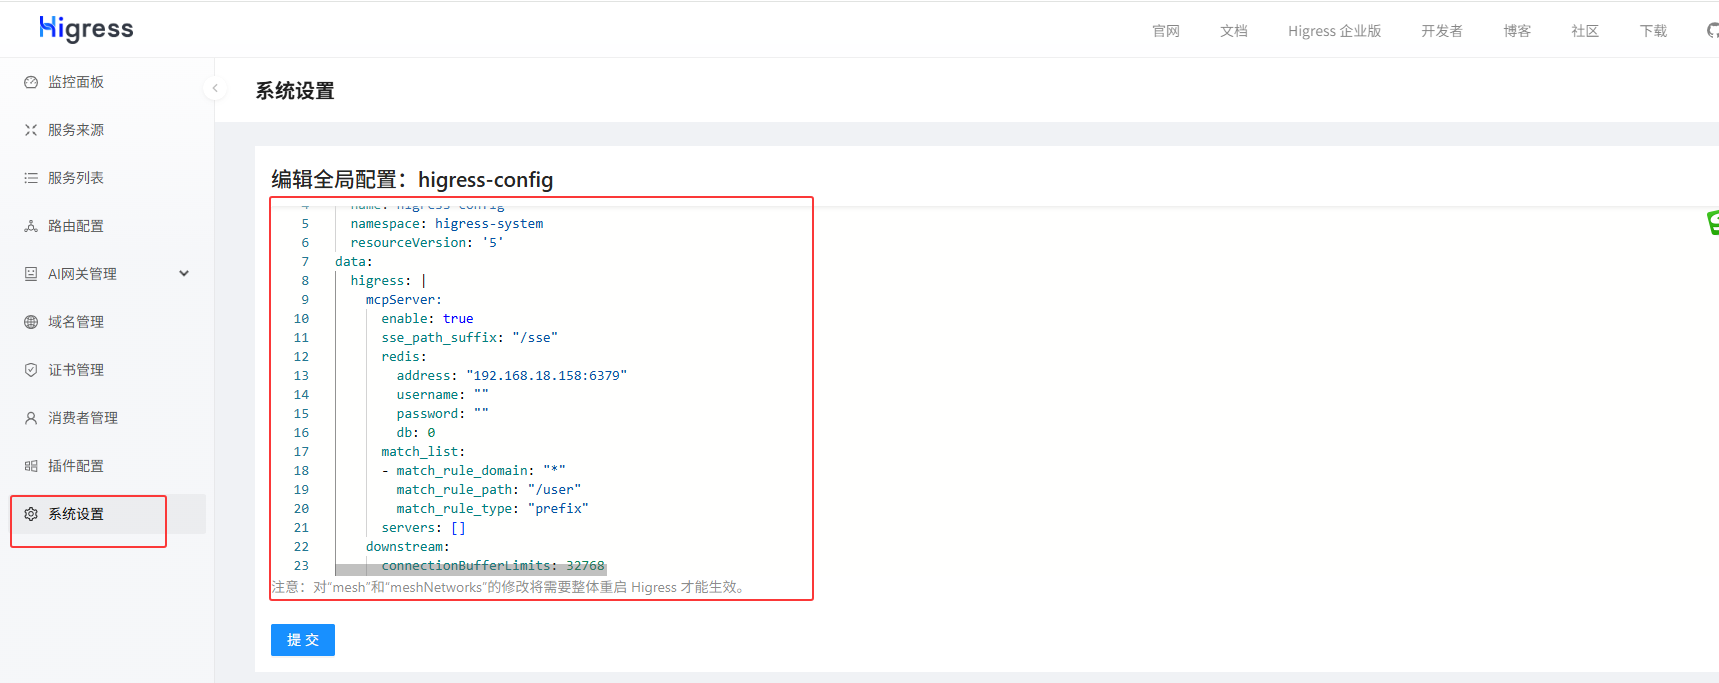
Task: Open the Higress 企业版 link
Action: (x=1335, y=31)
